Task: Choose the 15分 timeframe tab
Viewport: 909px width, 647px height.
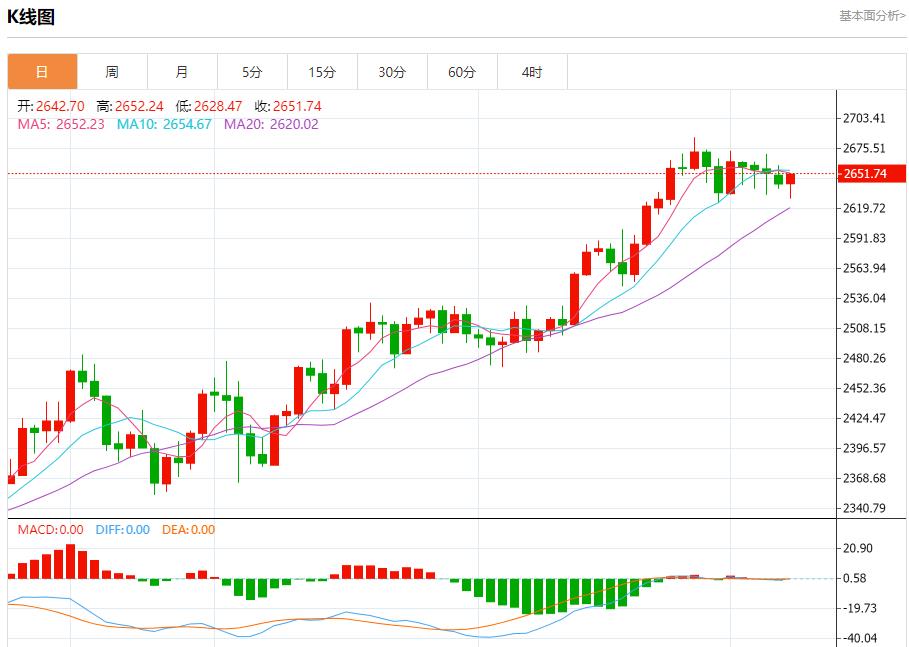Action: (x=322, y=72)
